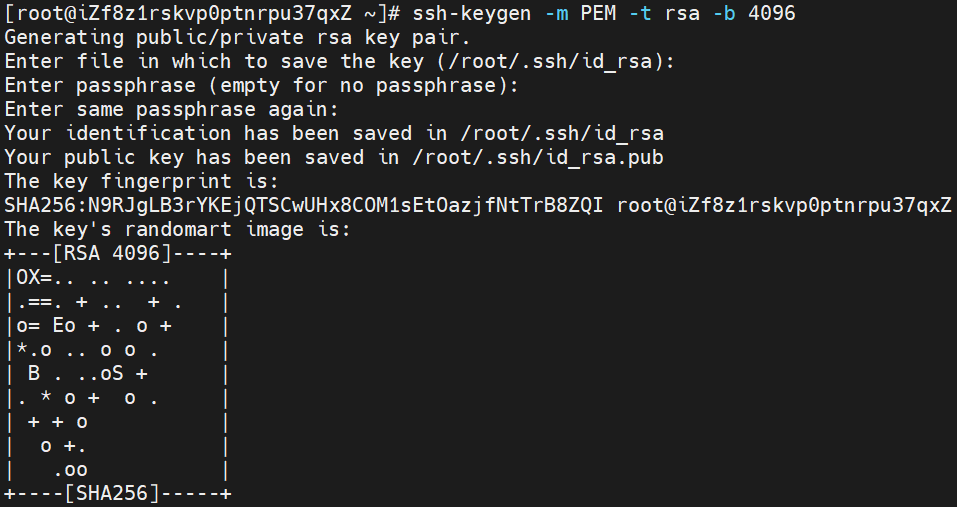Click the 'E' character in randomart
The width and height of the screenshot is (957, 507).
pos(58,325)
